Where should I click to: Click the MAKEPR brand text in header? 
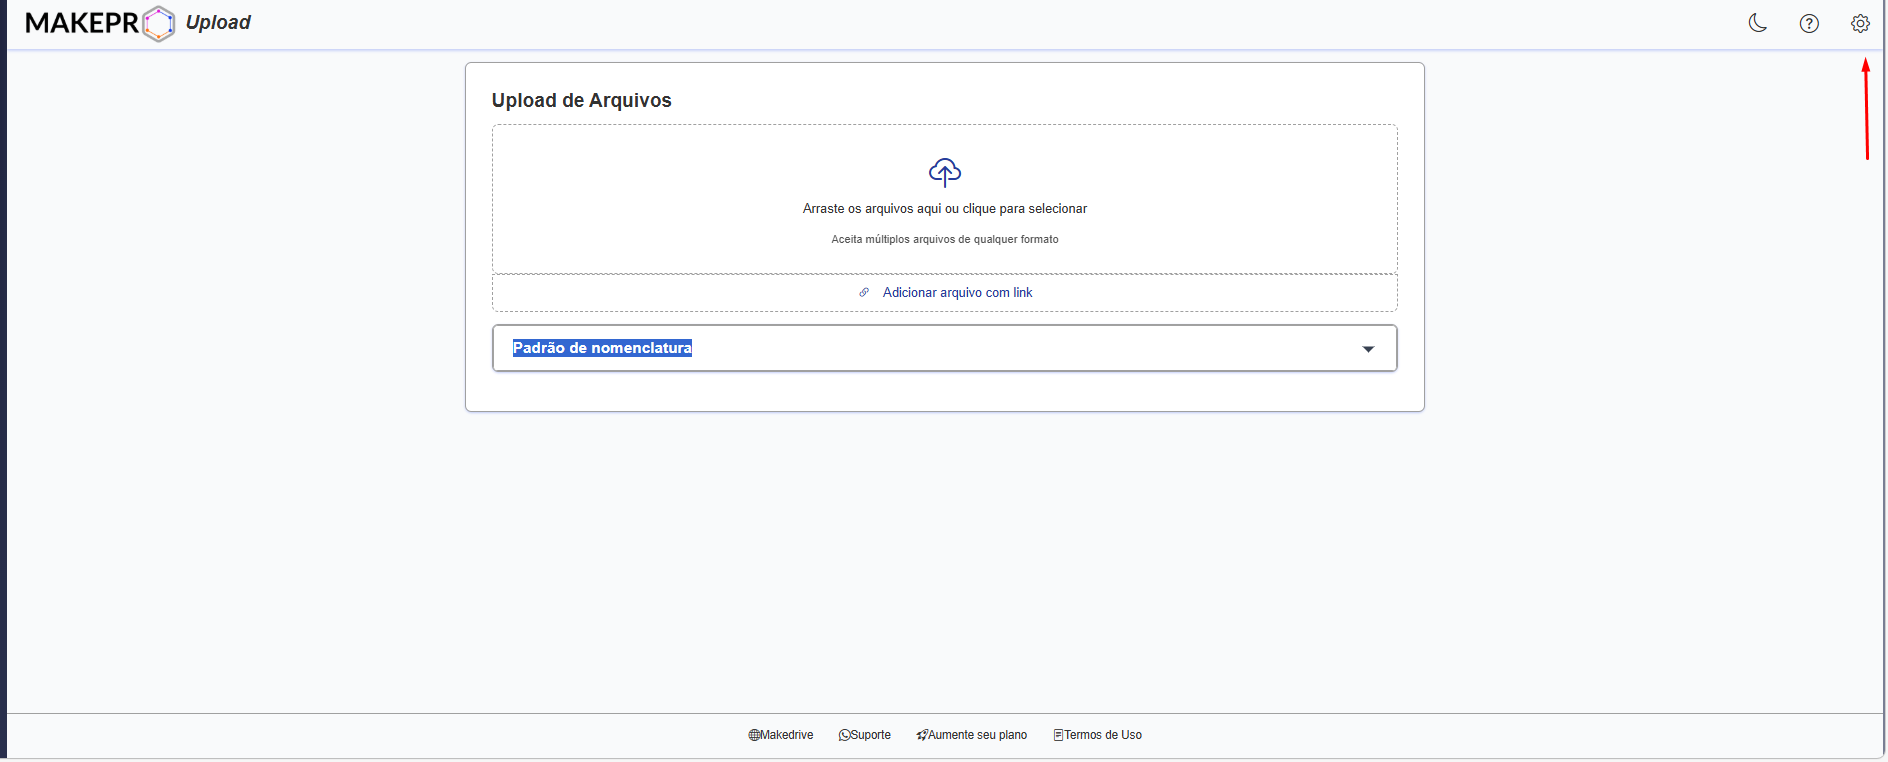pos(82,23)
